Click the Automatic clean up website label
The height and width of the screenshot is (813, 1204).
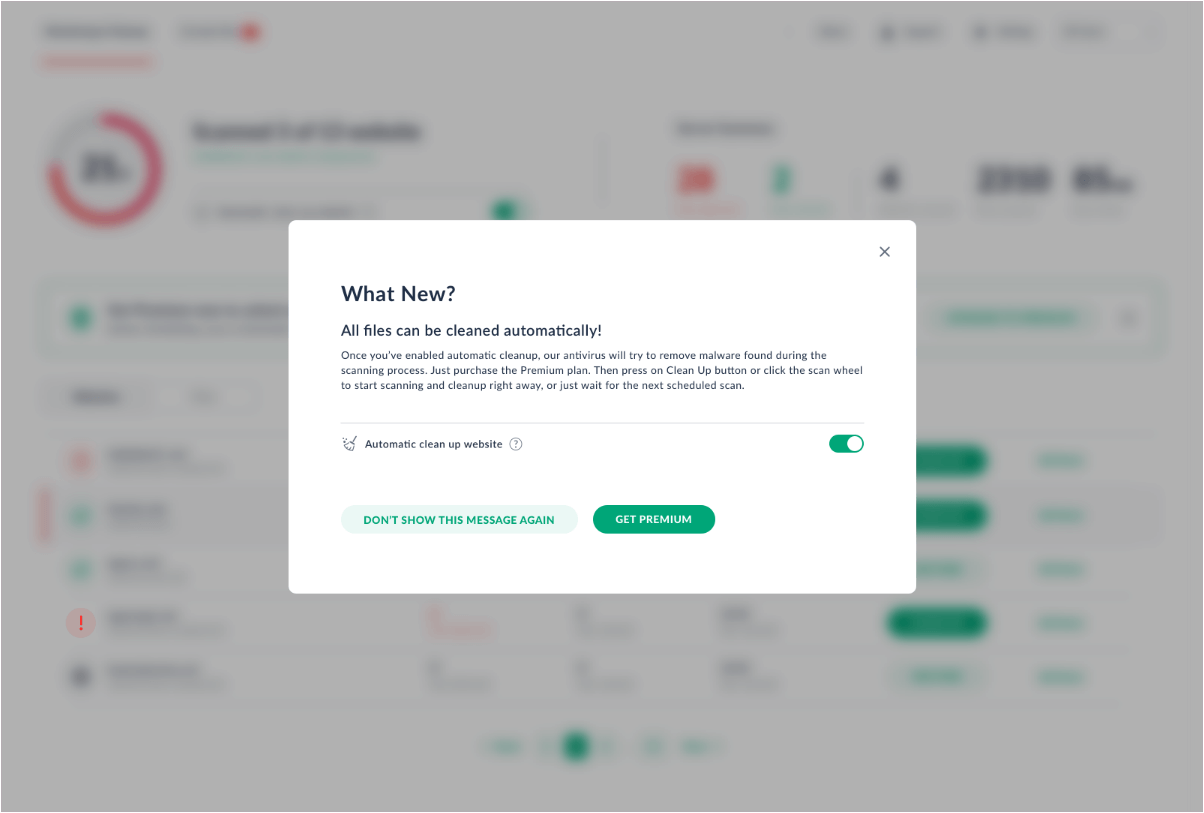[433, 444]
